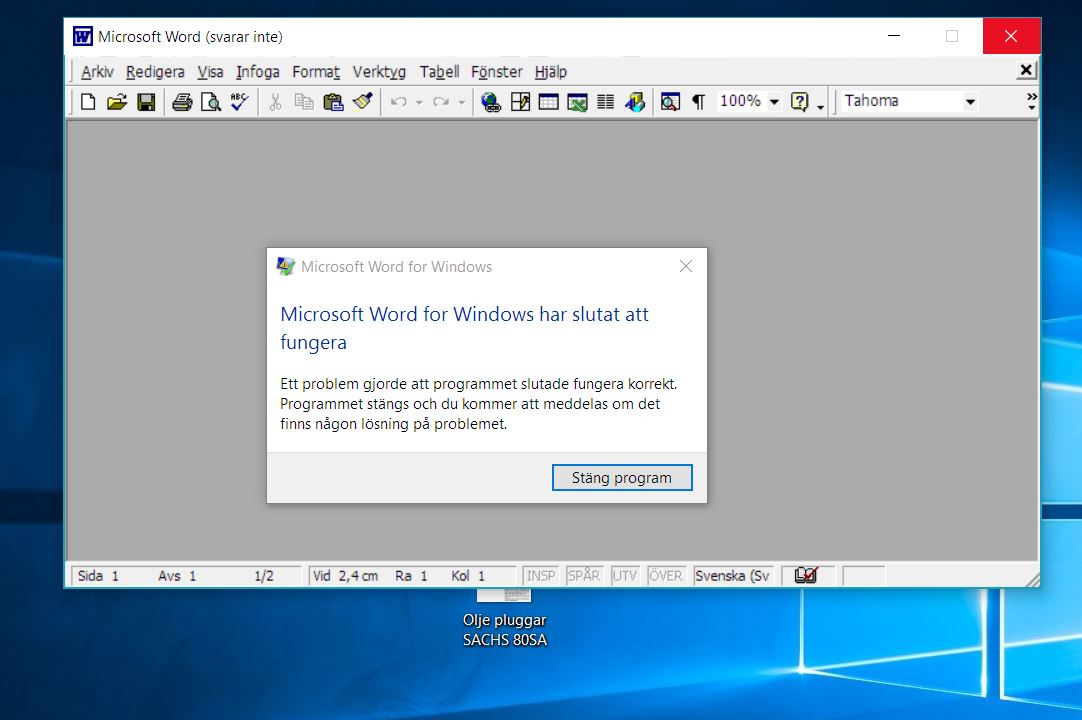Click the Sida 1 page indicator
Viewport: 1082px width, 720px height.
tap(98, 575)
